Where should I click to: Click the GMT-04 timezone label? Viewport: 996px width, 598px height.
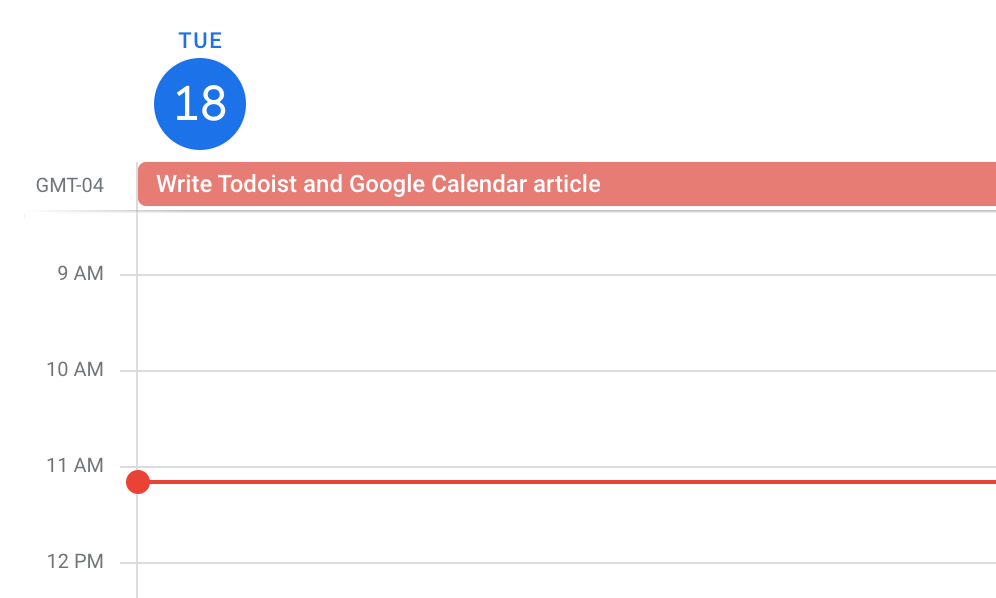(x=70, y=185)
